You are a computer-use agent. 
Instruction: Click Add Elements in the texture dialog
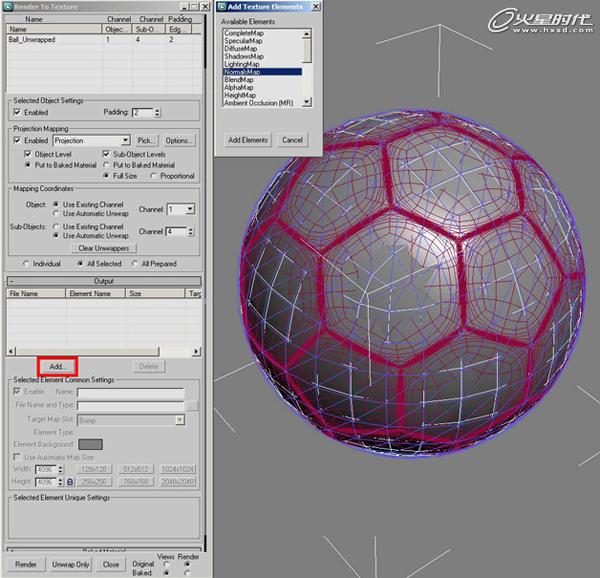[248, 140]
